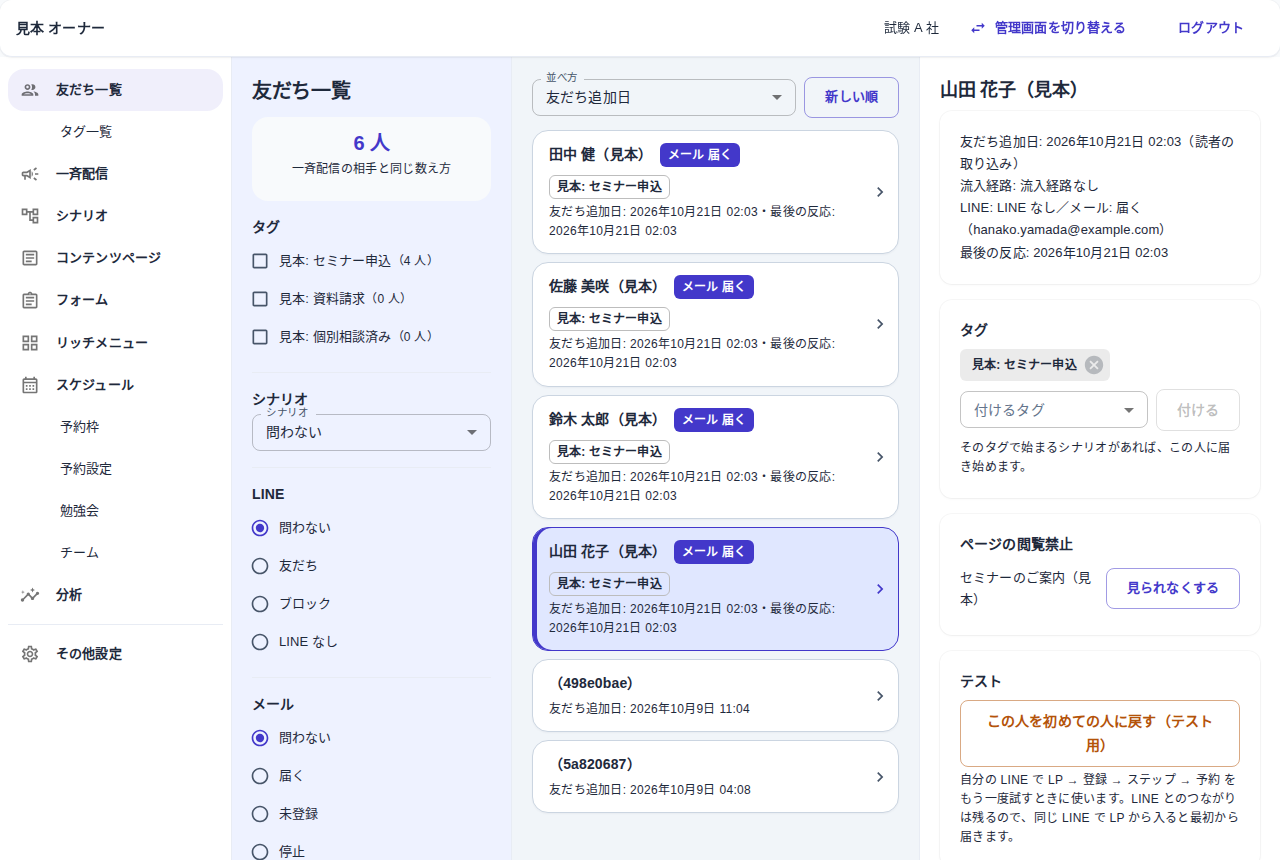This screenshot has height=860, width=1280.
Task: Open 予約設定 in the sidebar
Action: pos(115,469)
